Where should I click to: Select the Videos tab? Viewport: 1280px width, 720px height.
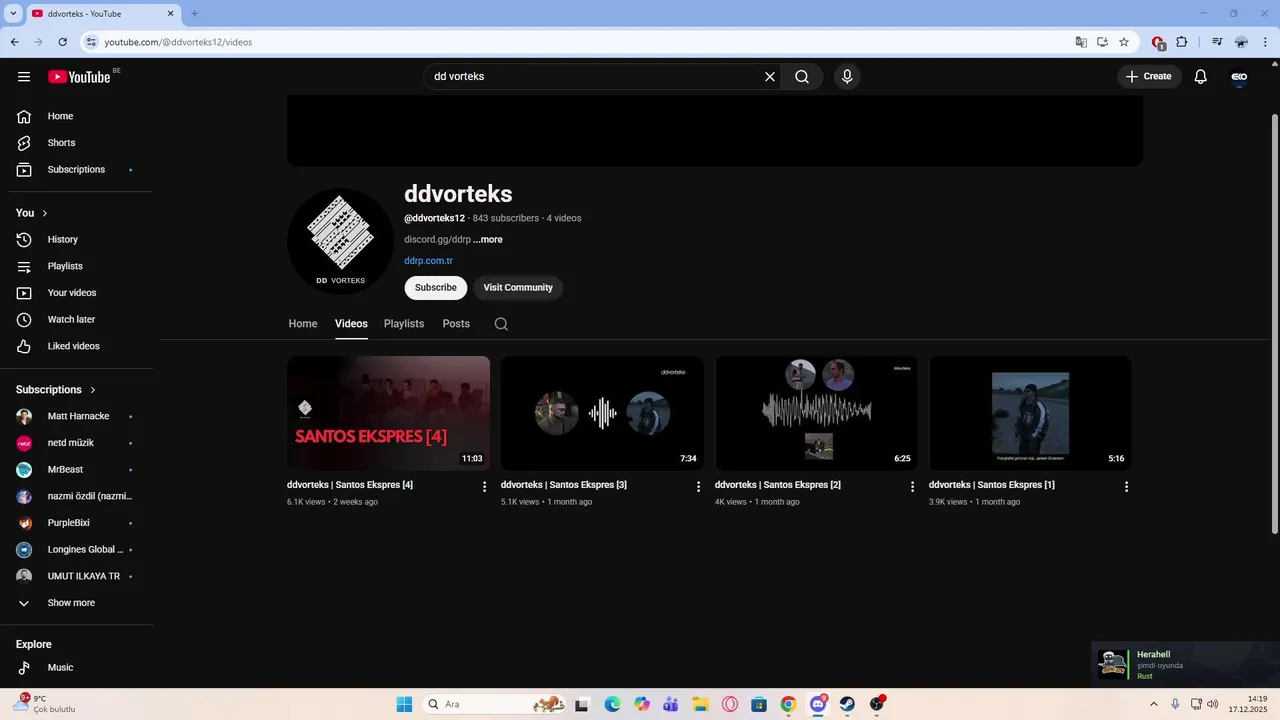[x=351, y=324]
